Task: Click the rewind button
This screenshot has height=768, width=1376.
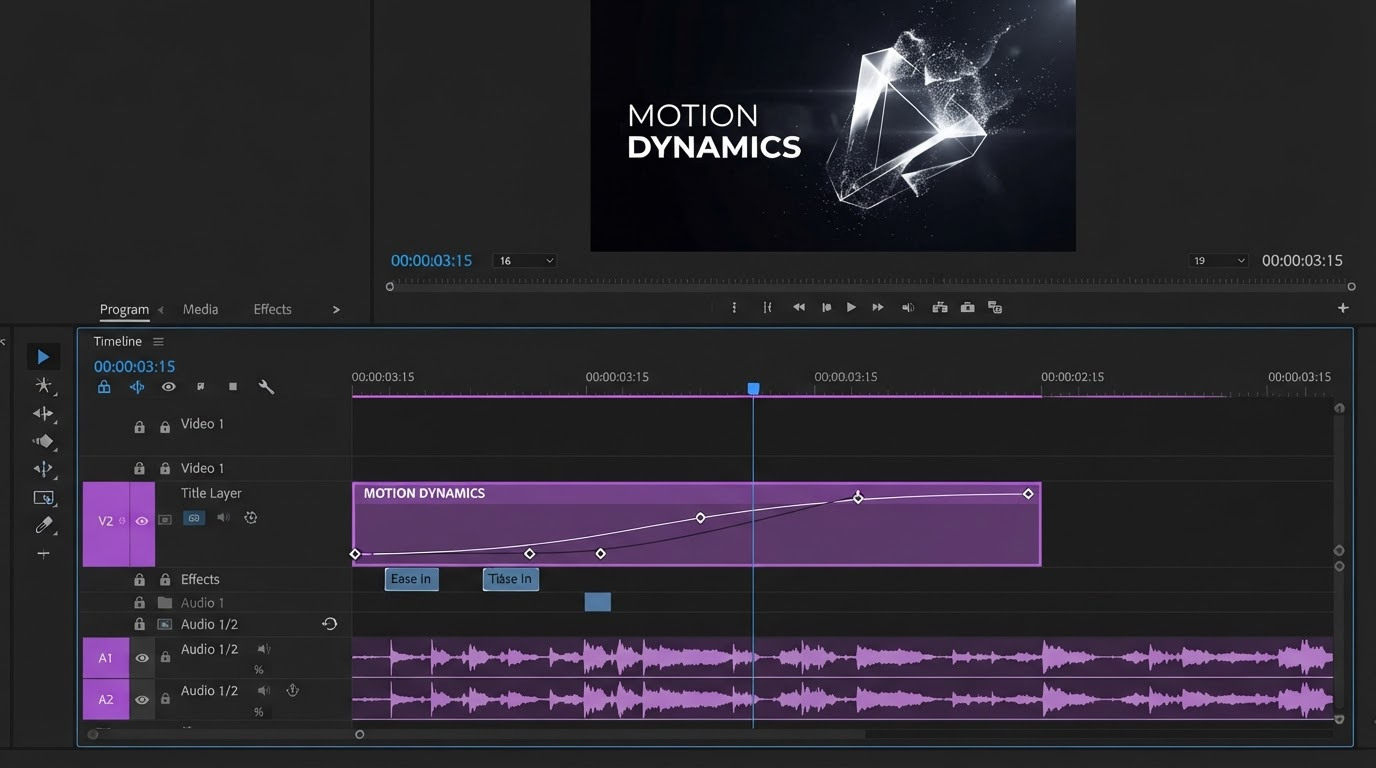Action: 799,308
